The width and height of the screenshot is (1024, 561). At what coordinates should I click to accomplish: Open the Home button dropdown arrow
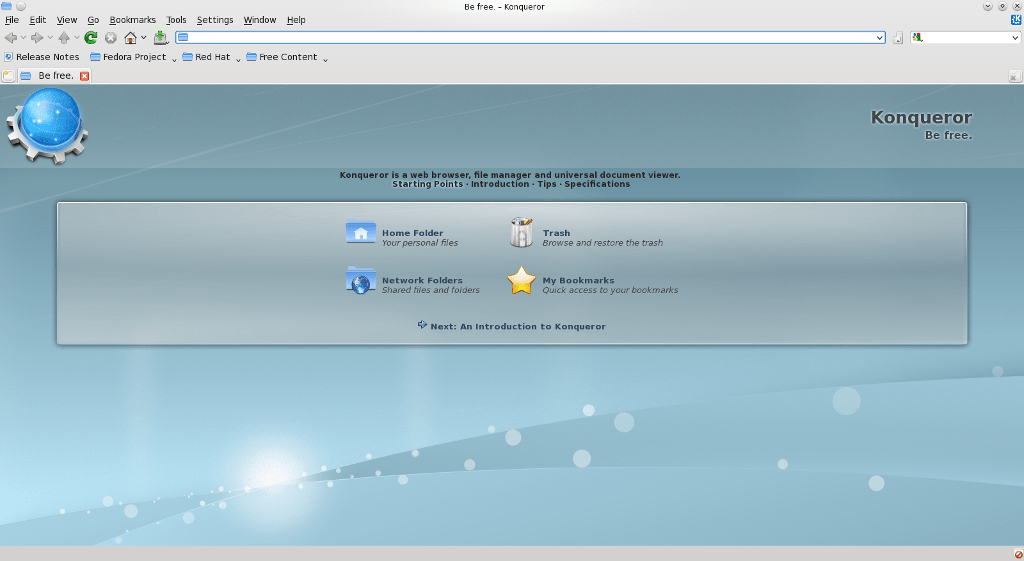(144, 38)
